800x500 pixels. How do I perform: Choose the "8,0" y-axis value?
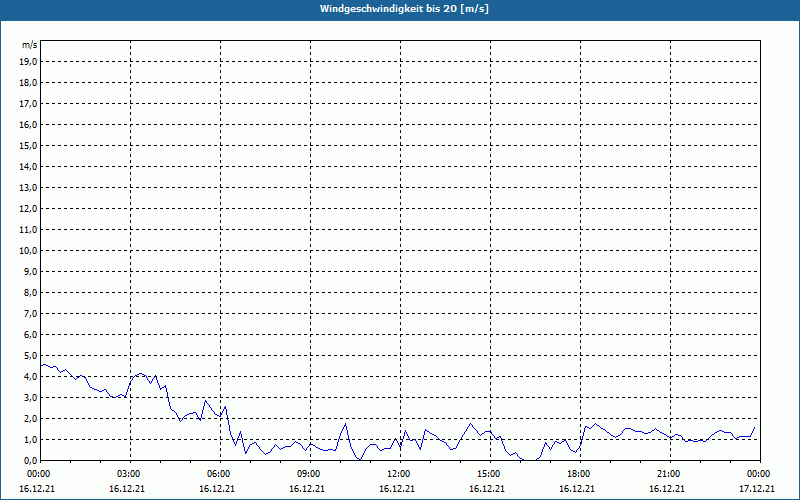30,292
